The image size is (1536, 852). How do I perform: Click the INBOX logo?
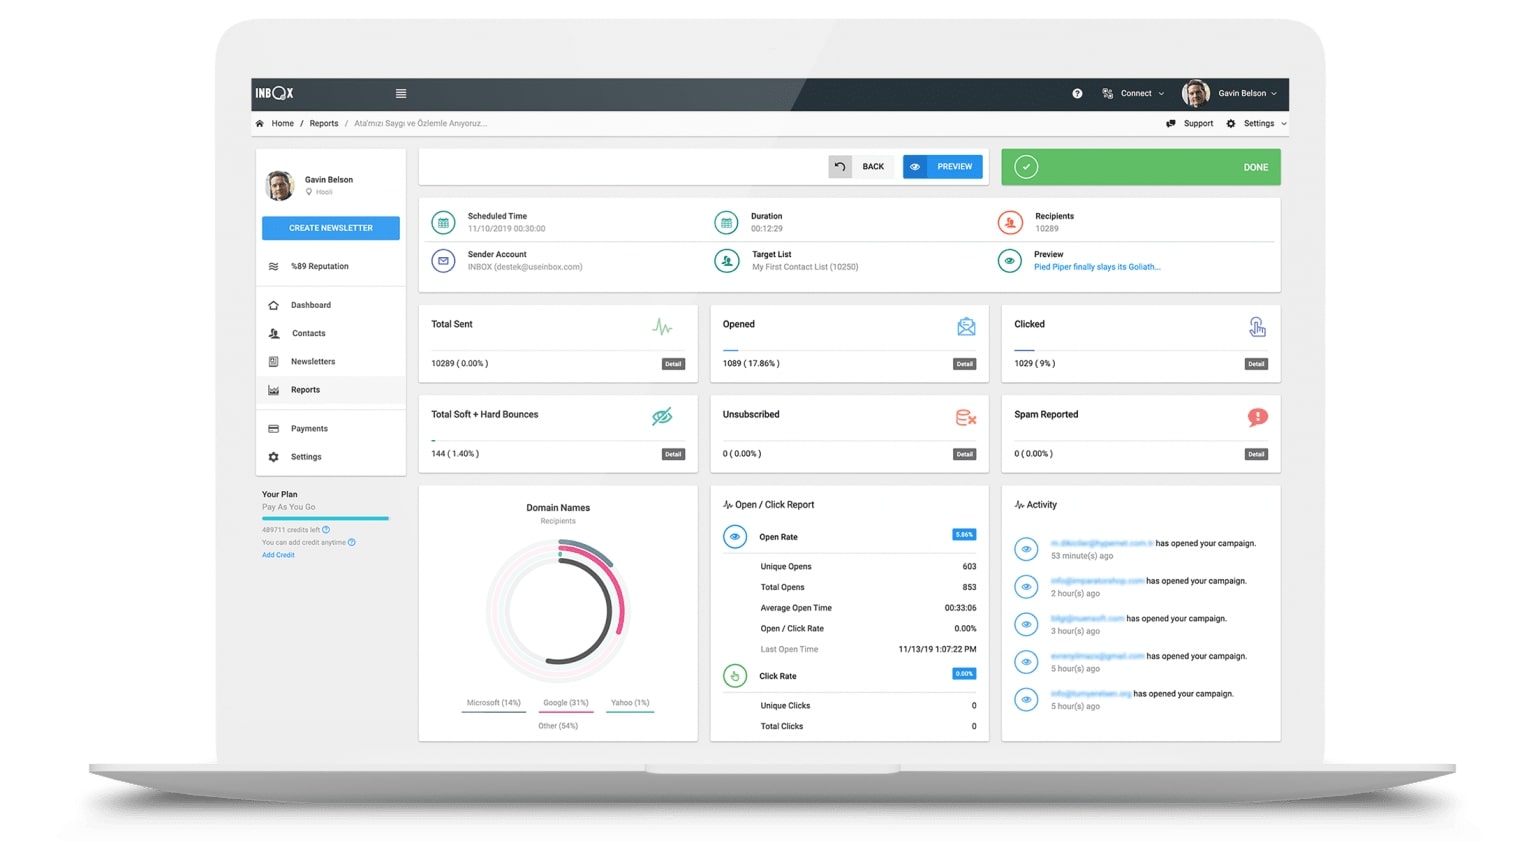coord(274,93)
